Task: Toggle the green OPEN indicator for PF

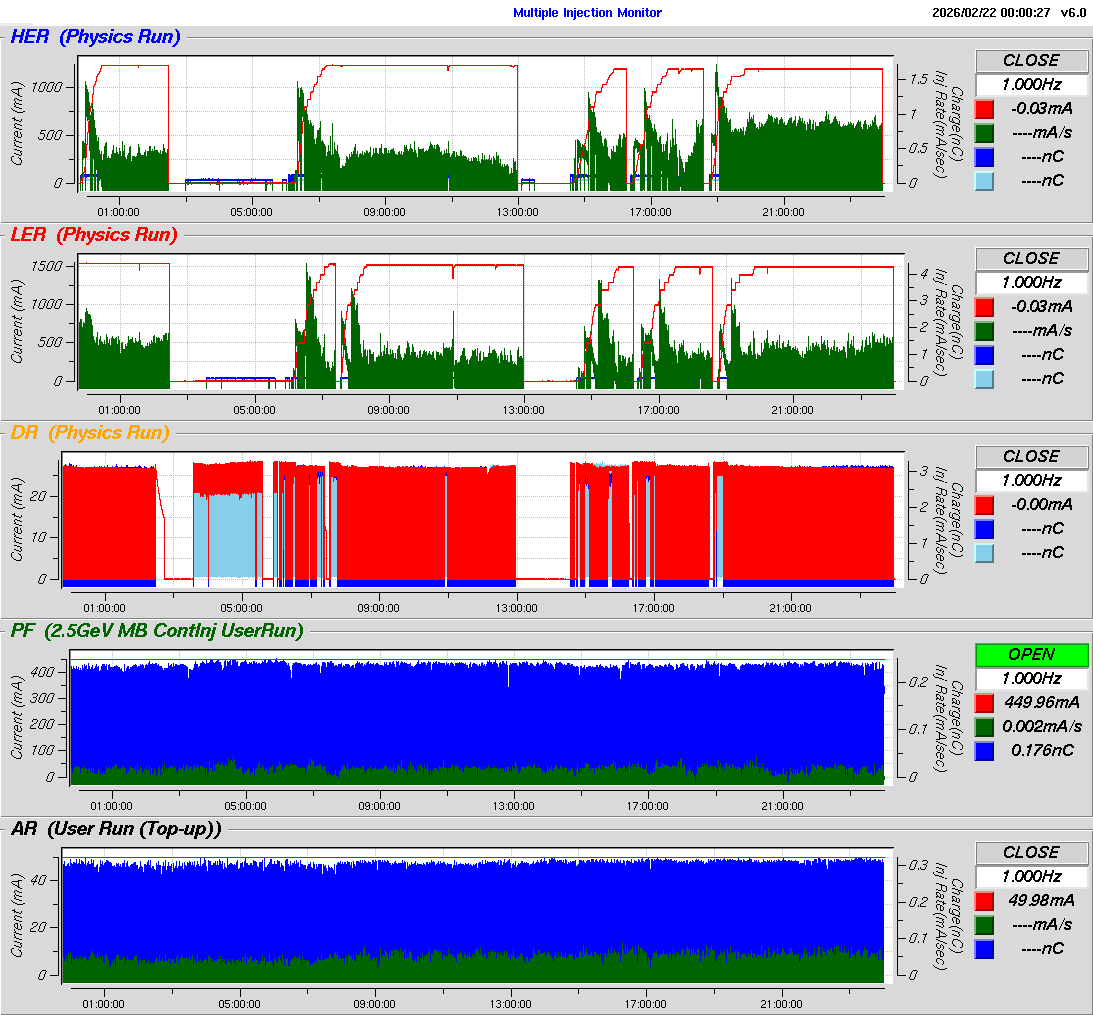Action: (x=1031, y=654)
